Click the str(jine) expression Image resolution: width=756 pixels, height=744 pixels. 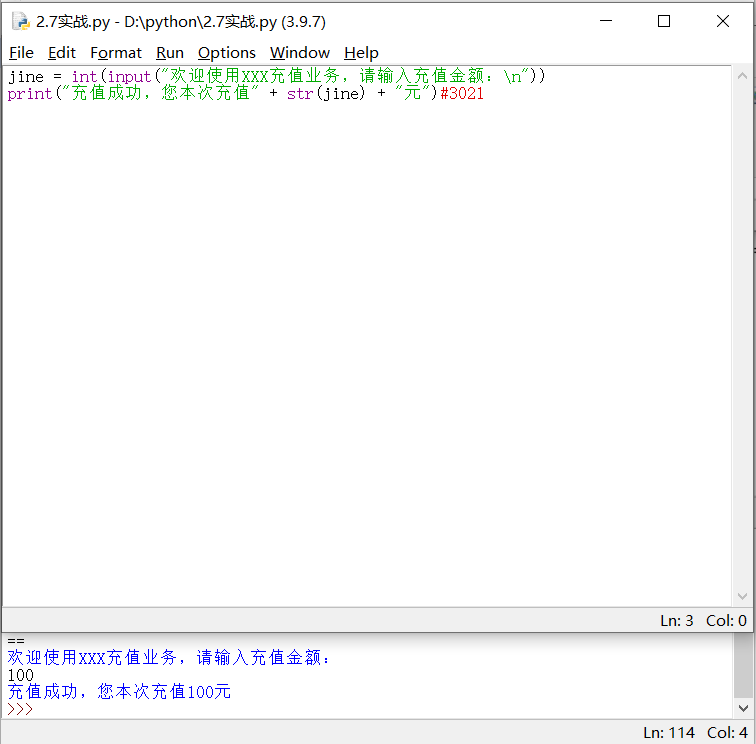(326, 94)
